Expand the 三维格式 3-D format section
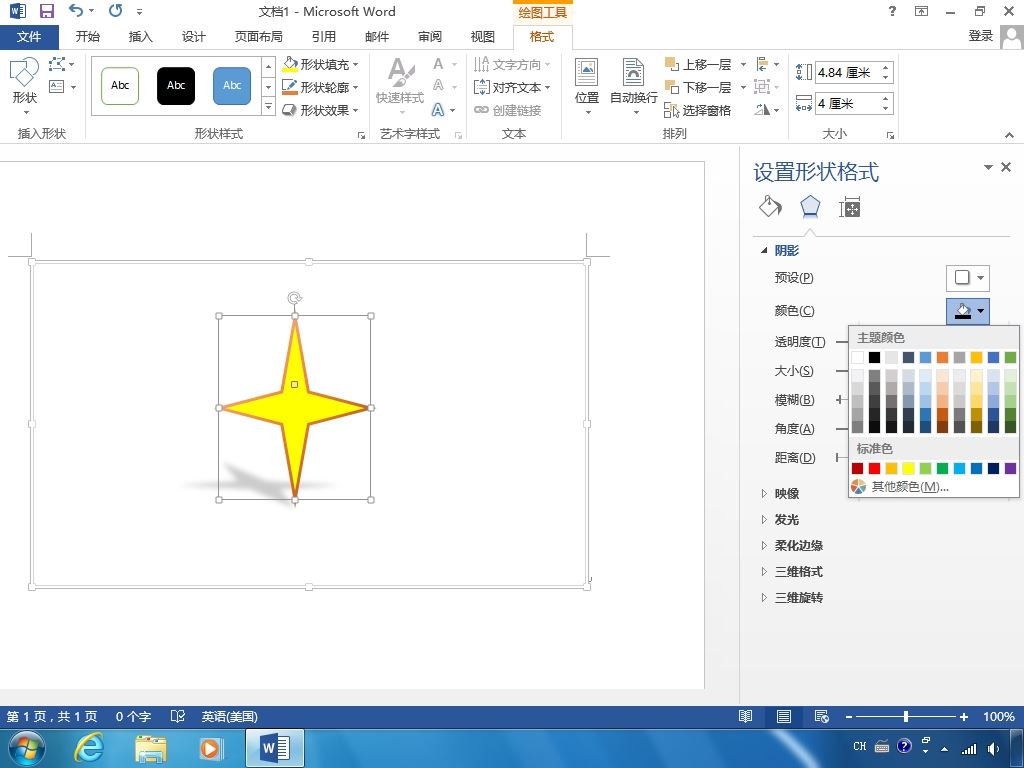Image resolution: width=1024 pixels, height=768 pixels. tap(763, 571)
